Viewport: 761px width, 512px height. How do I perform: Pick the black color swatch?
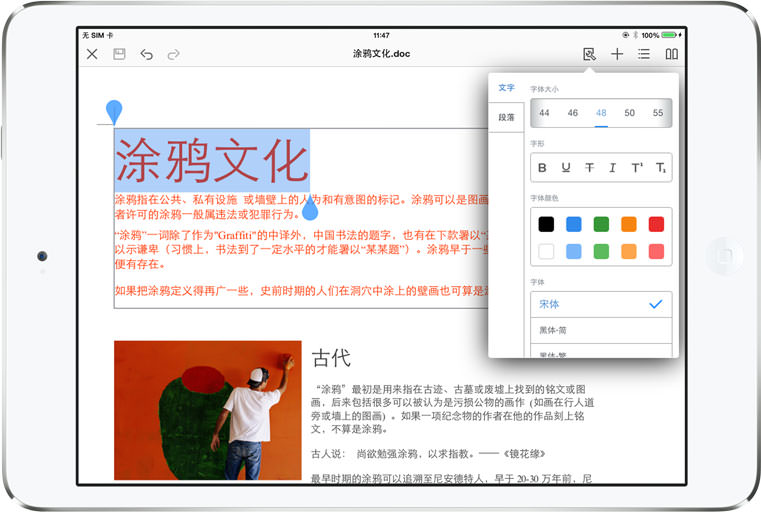click(x=546, y=224)
